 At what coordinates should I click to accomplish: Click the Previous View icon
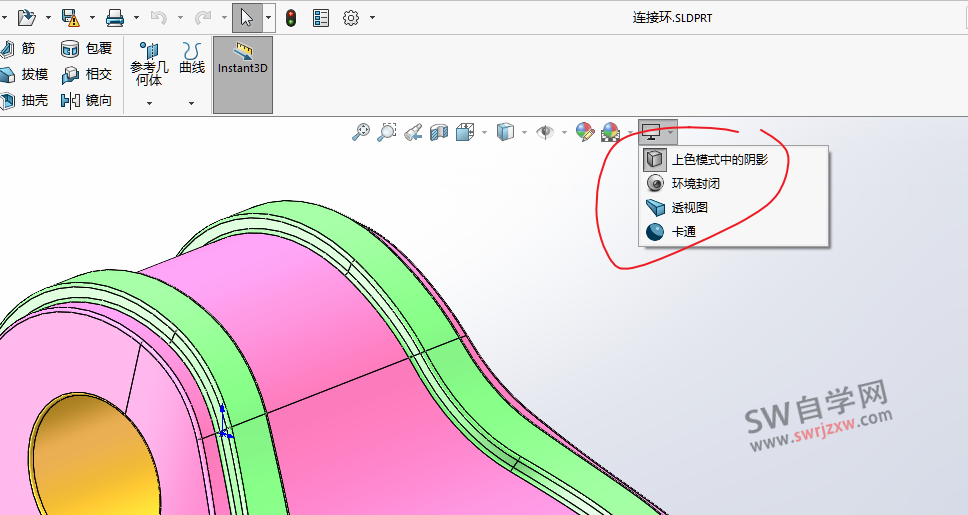click(x=413, y=132)
